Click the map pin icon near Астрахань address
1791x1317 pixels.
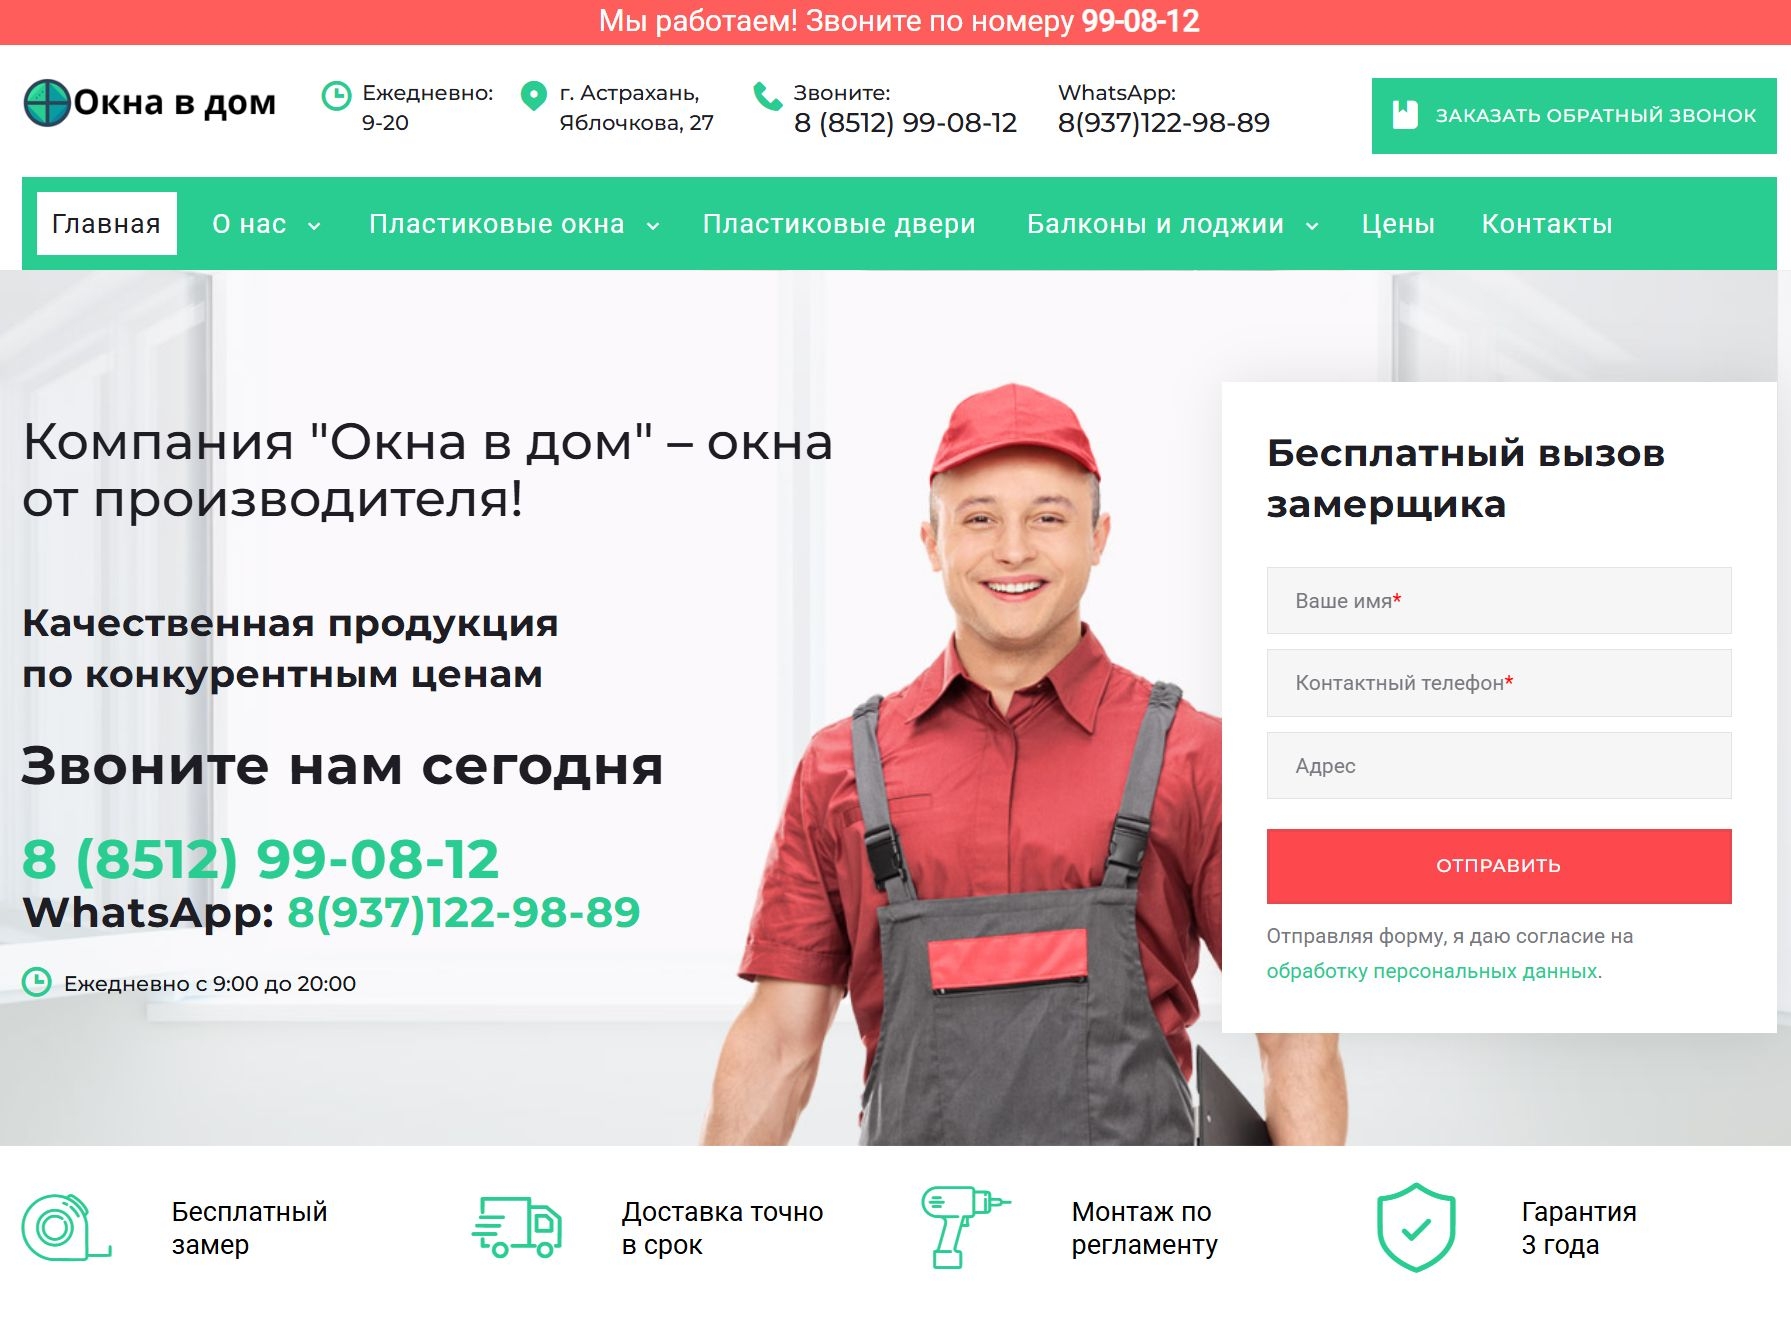534,96
